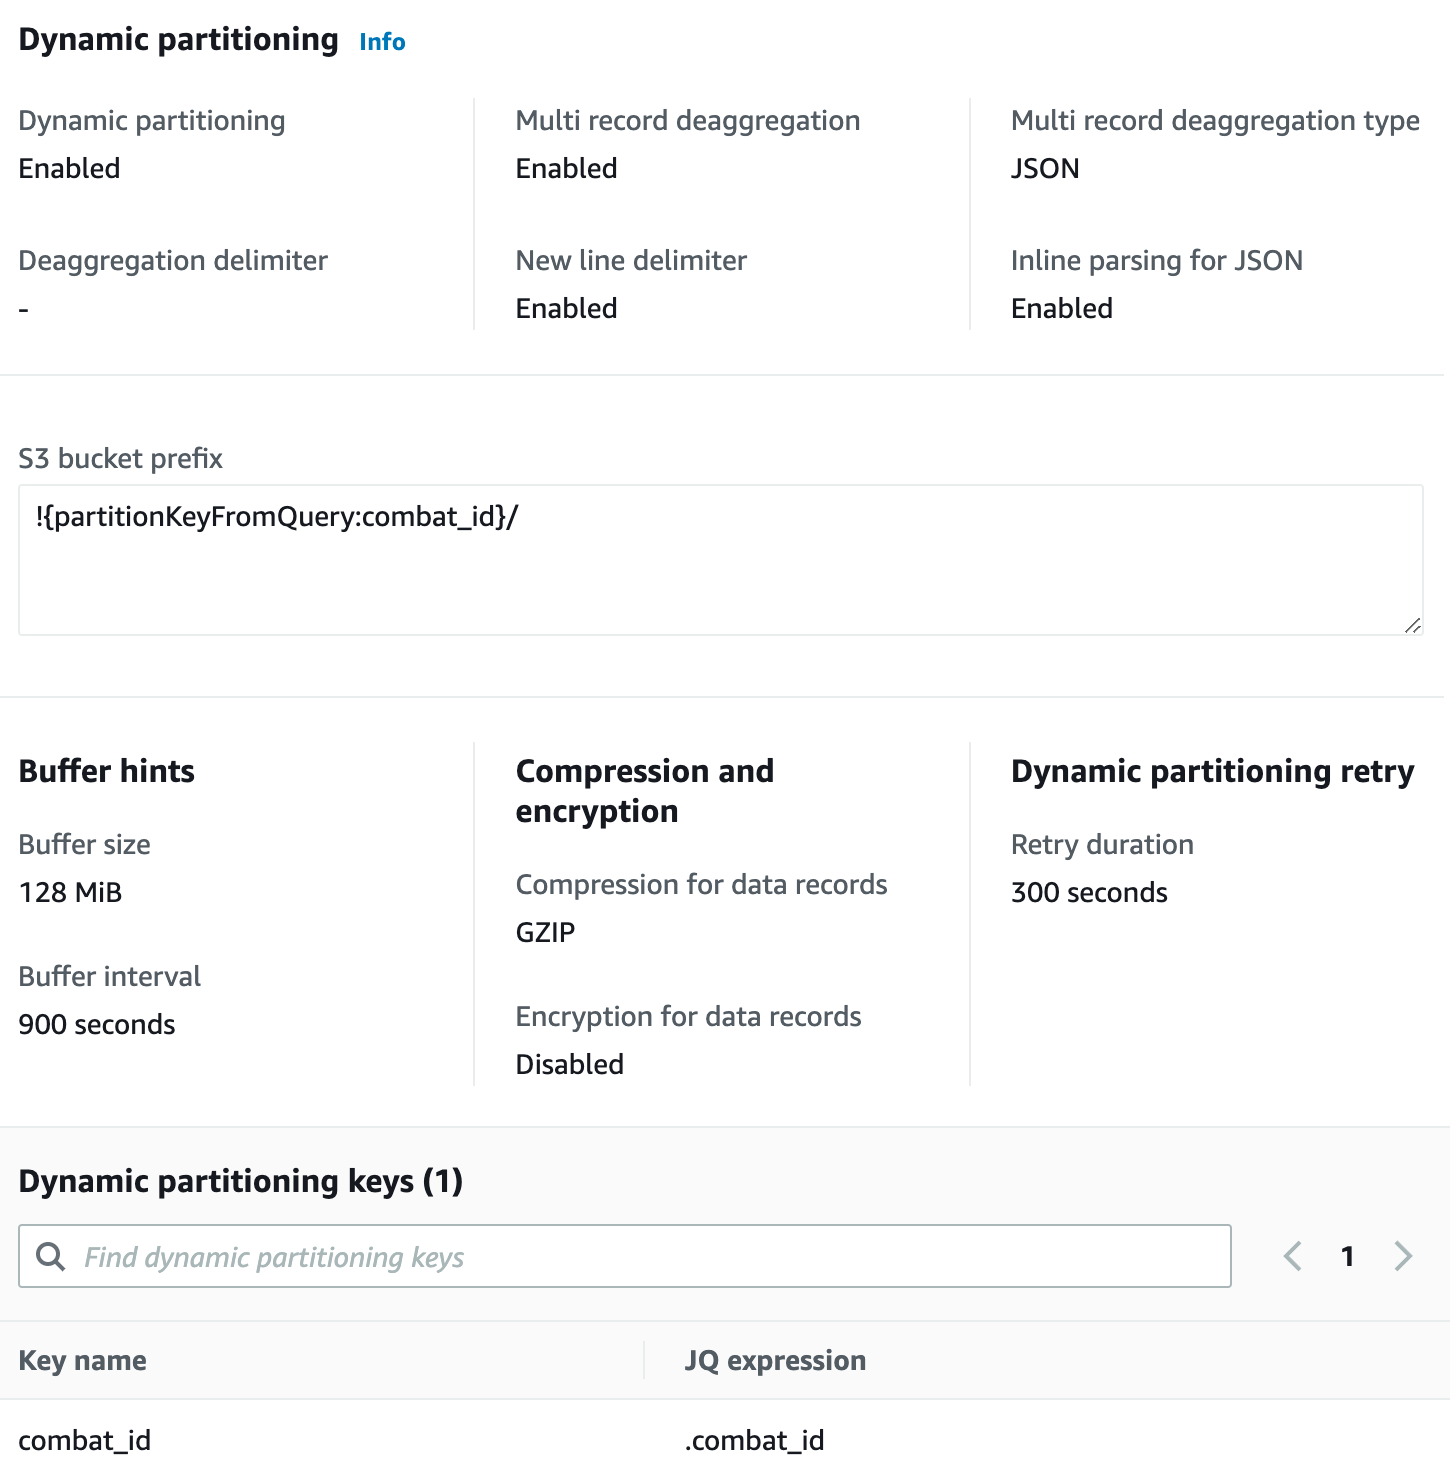Click the JQ expression column header
Image resolution: width=1450 pixels, height=1468 pixels.
tap(775, 1360)
